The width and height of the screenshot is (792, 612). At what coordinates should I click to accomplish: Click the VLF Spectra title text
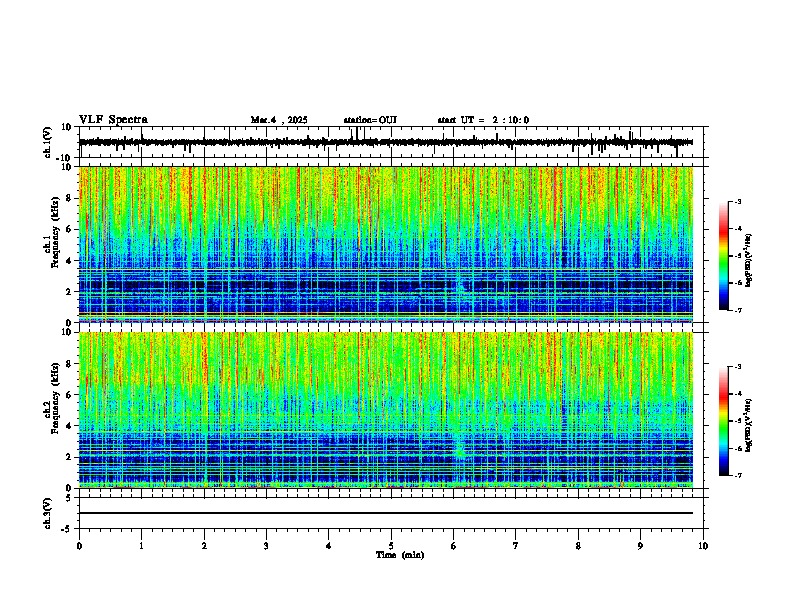pyautogui.click(x=113, y=119)
